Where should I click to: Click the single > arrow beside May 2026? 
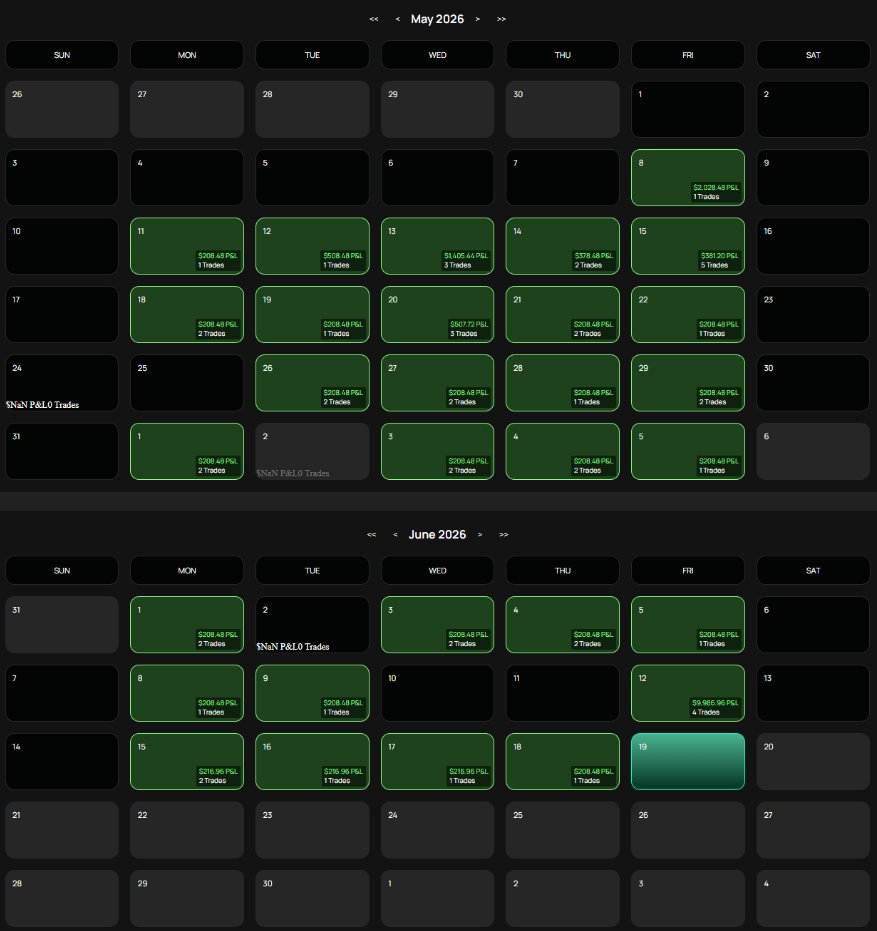pyautogui.click(x=477, y=19)
